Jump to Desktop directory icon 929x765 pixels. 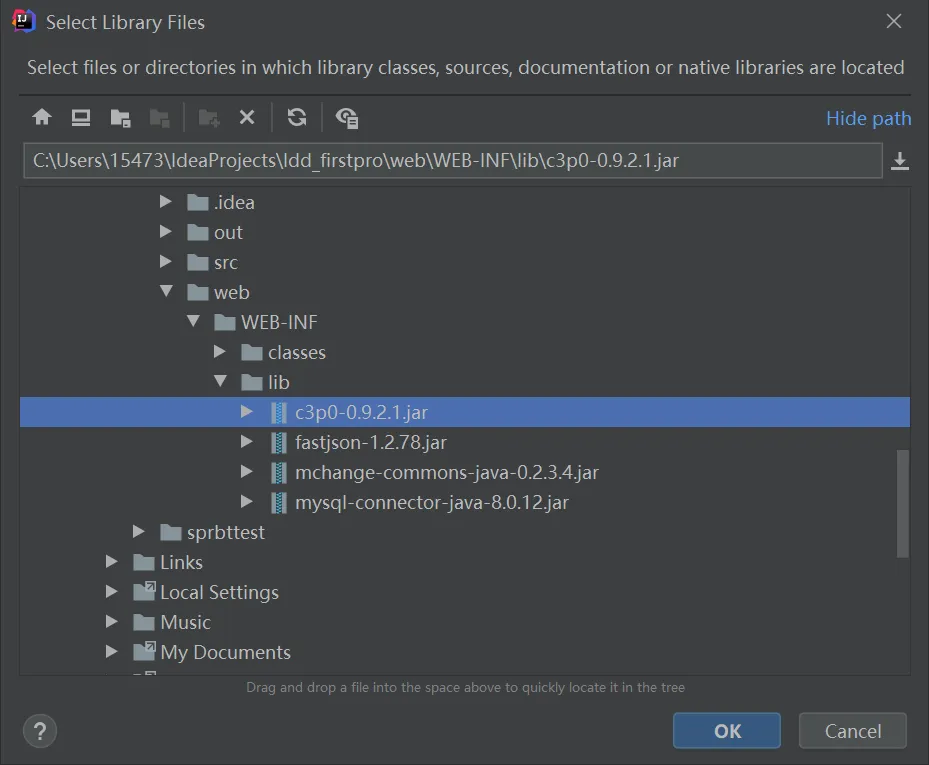(x=81, y=117)
